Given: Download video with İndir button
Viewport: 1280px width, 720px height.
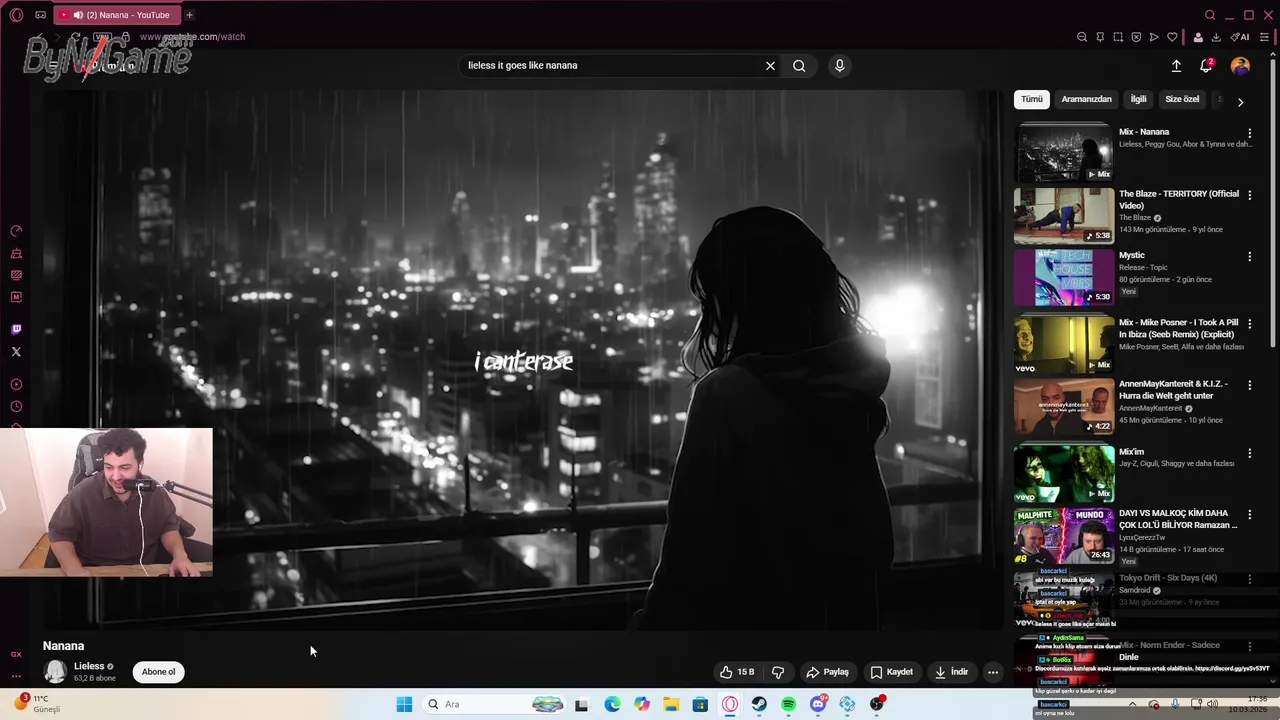Looking at the screenshot, I should 952,672.
